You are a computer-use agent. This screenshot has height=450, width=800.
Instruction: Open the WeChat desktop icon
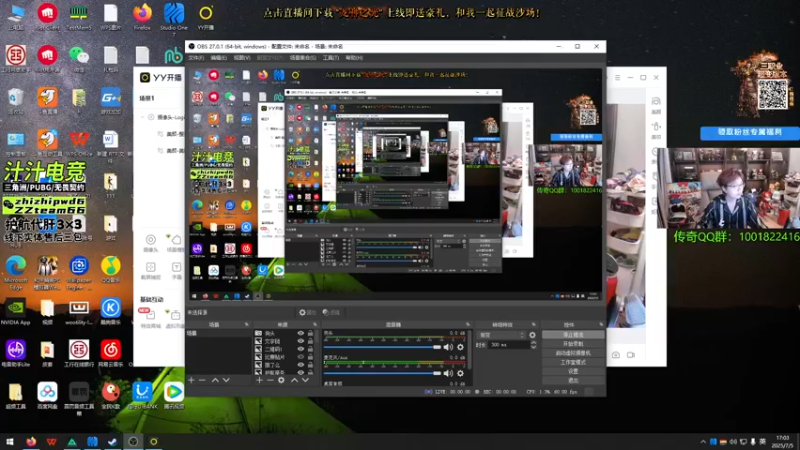(x=79, y=59)
